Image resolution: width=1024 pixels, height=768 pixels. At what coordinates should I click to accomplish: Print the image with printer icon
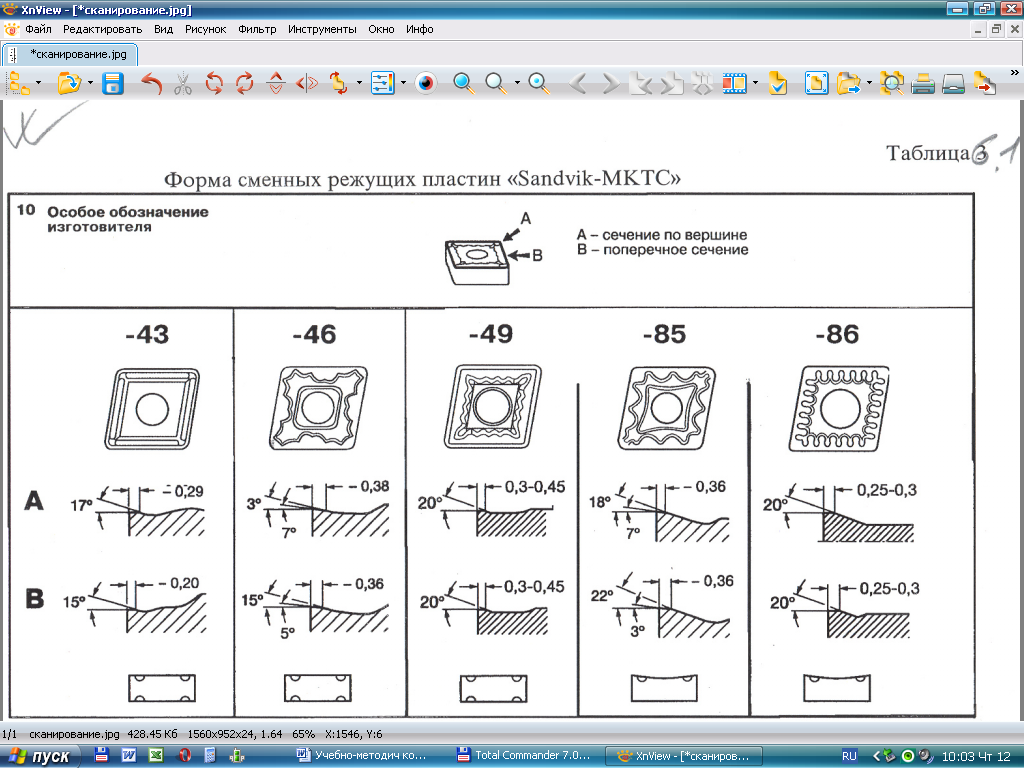pyautogui.click(x=923, y=84)
